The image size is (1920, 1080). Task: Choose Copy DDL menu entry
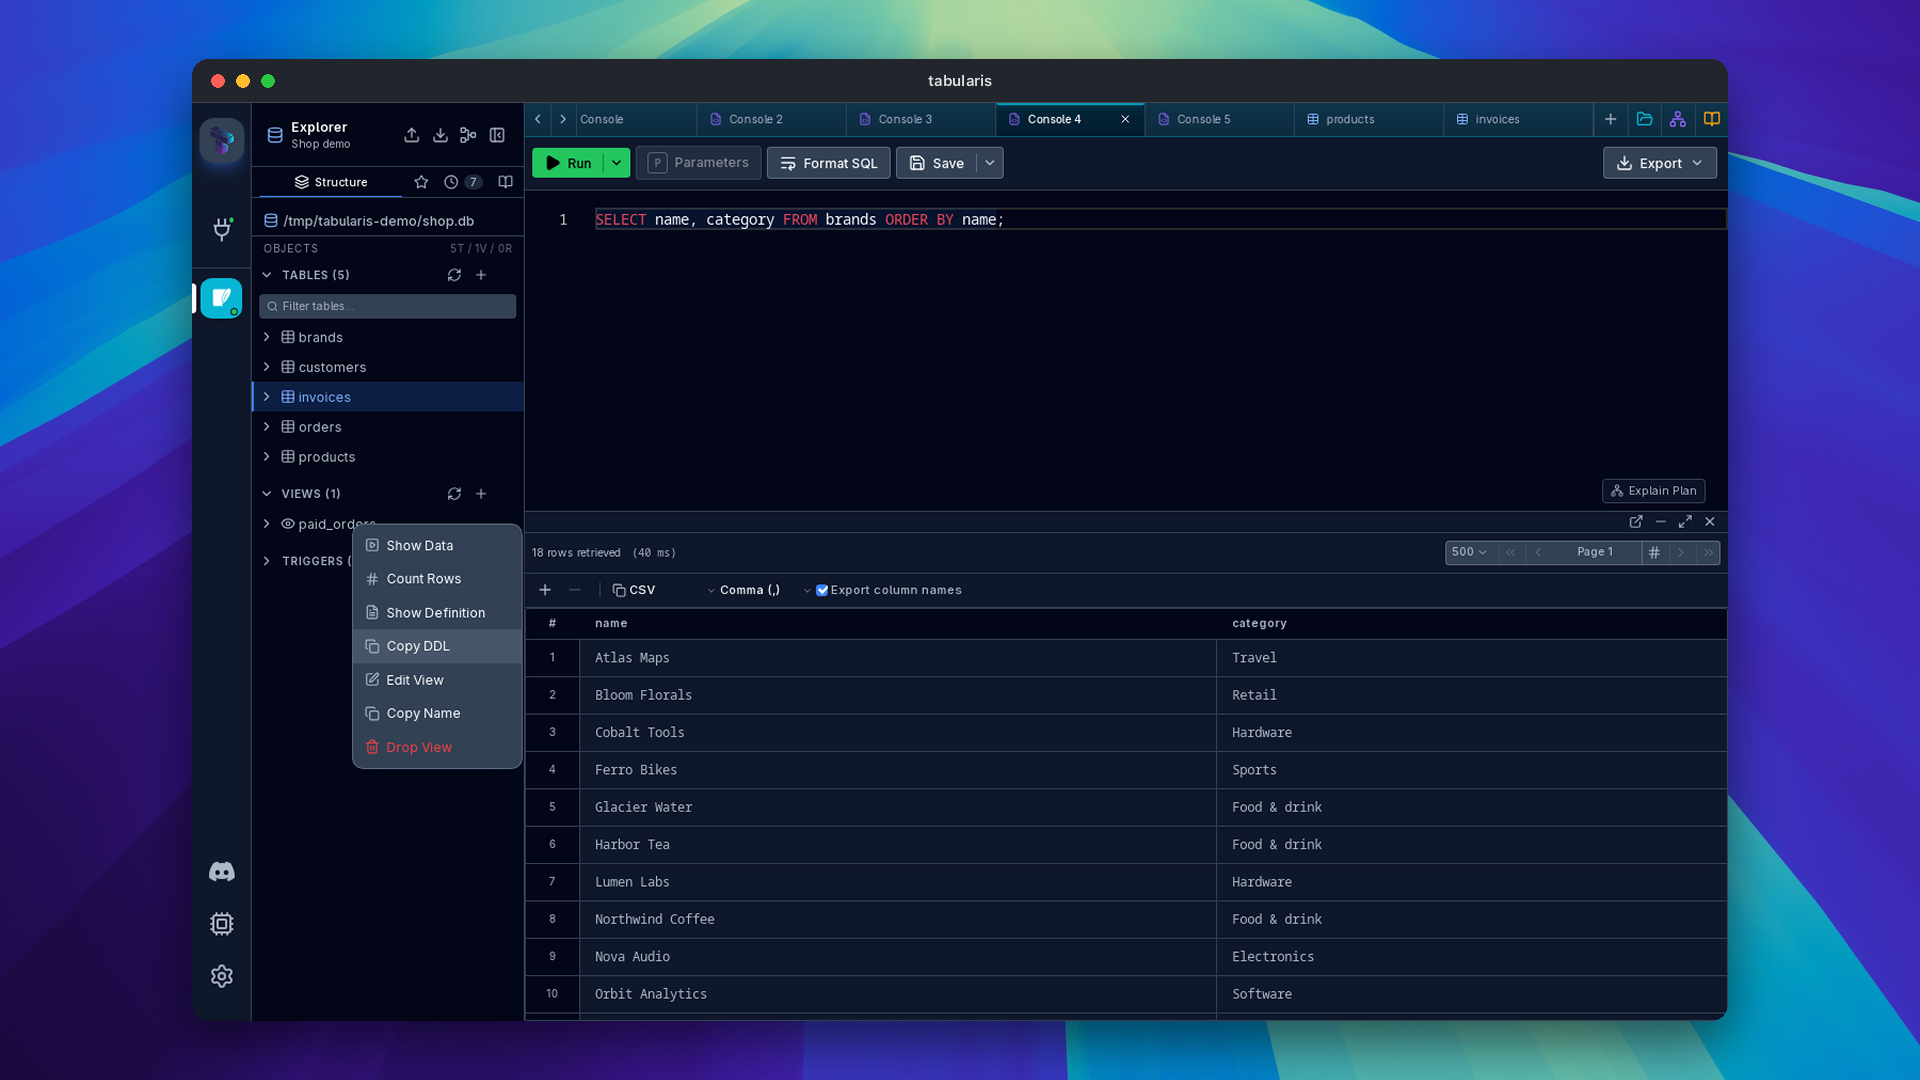(x=437, y=646)
